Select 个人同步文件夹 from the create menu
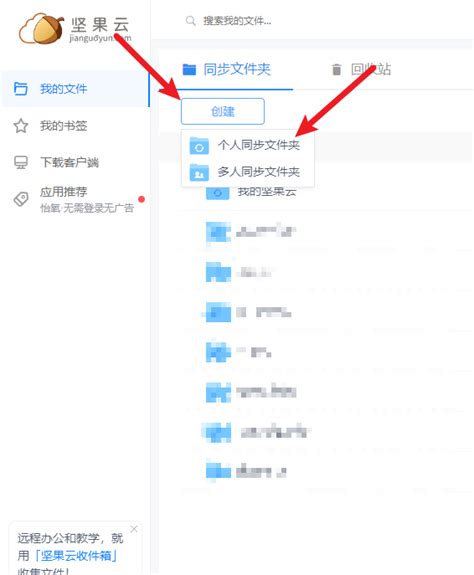474x575 pixels. tap(247, 145)
